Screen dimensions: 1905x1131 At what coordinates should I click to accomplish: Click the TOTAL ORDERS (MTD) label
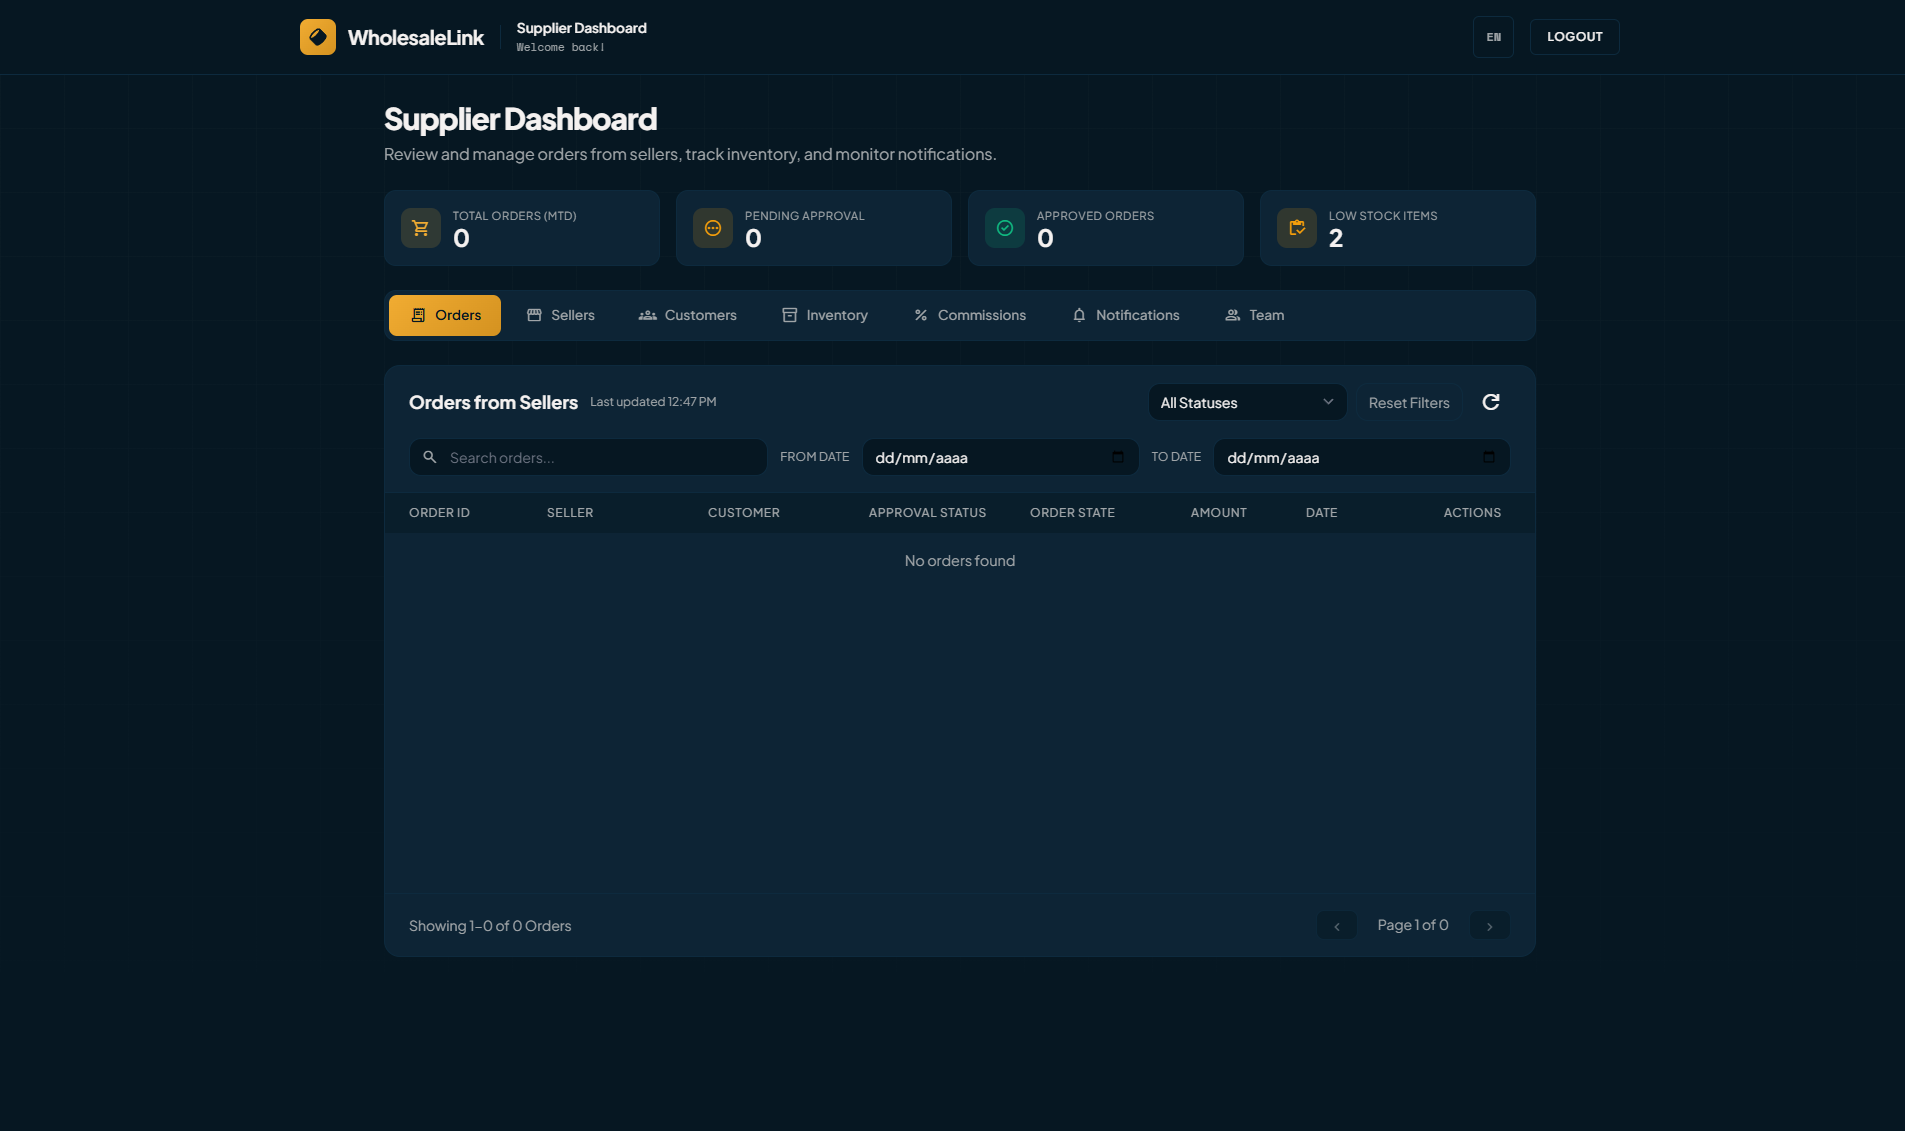[x=514, y=216]
